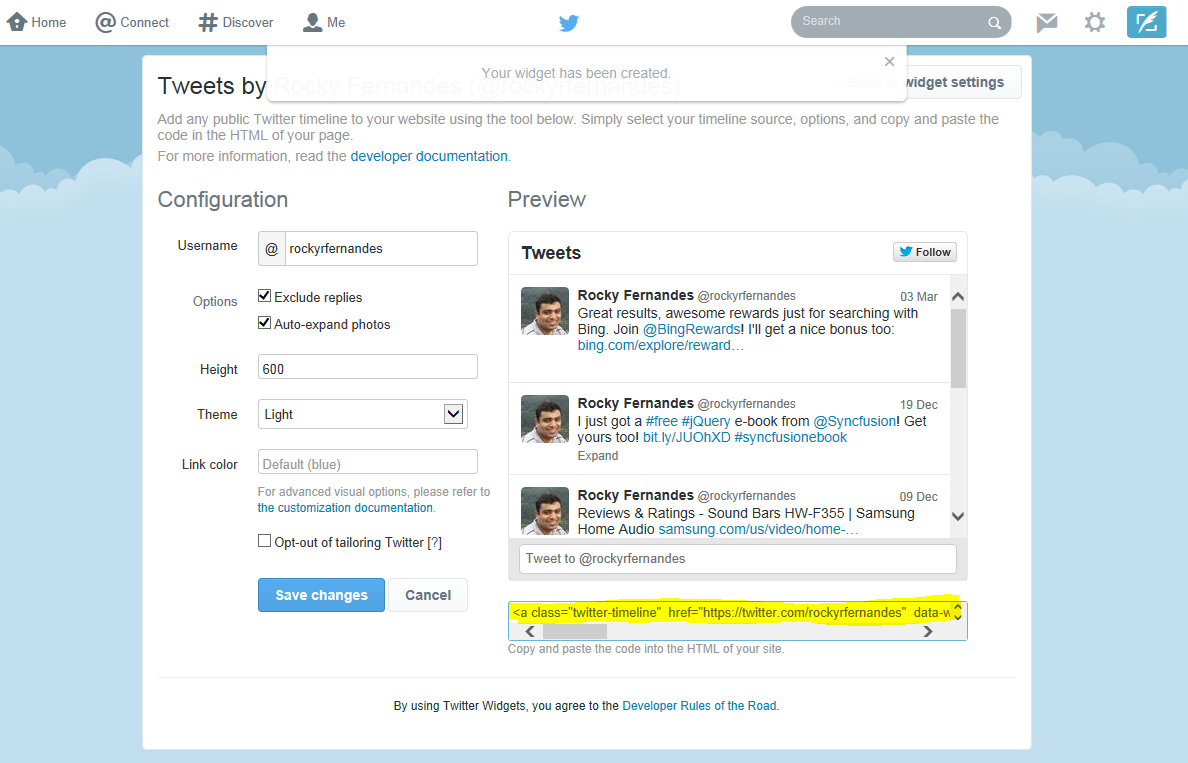Click the Tweets heading in preview
1188x763 pixels.
[x=551, y=252]
